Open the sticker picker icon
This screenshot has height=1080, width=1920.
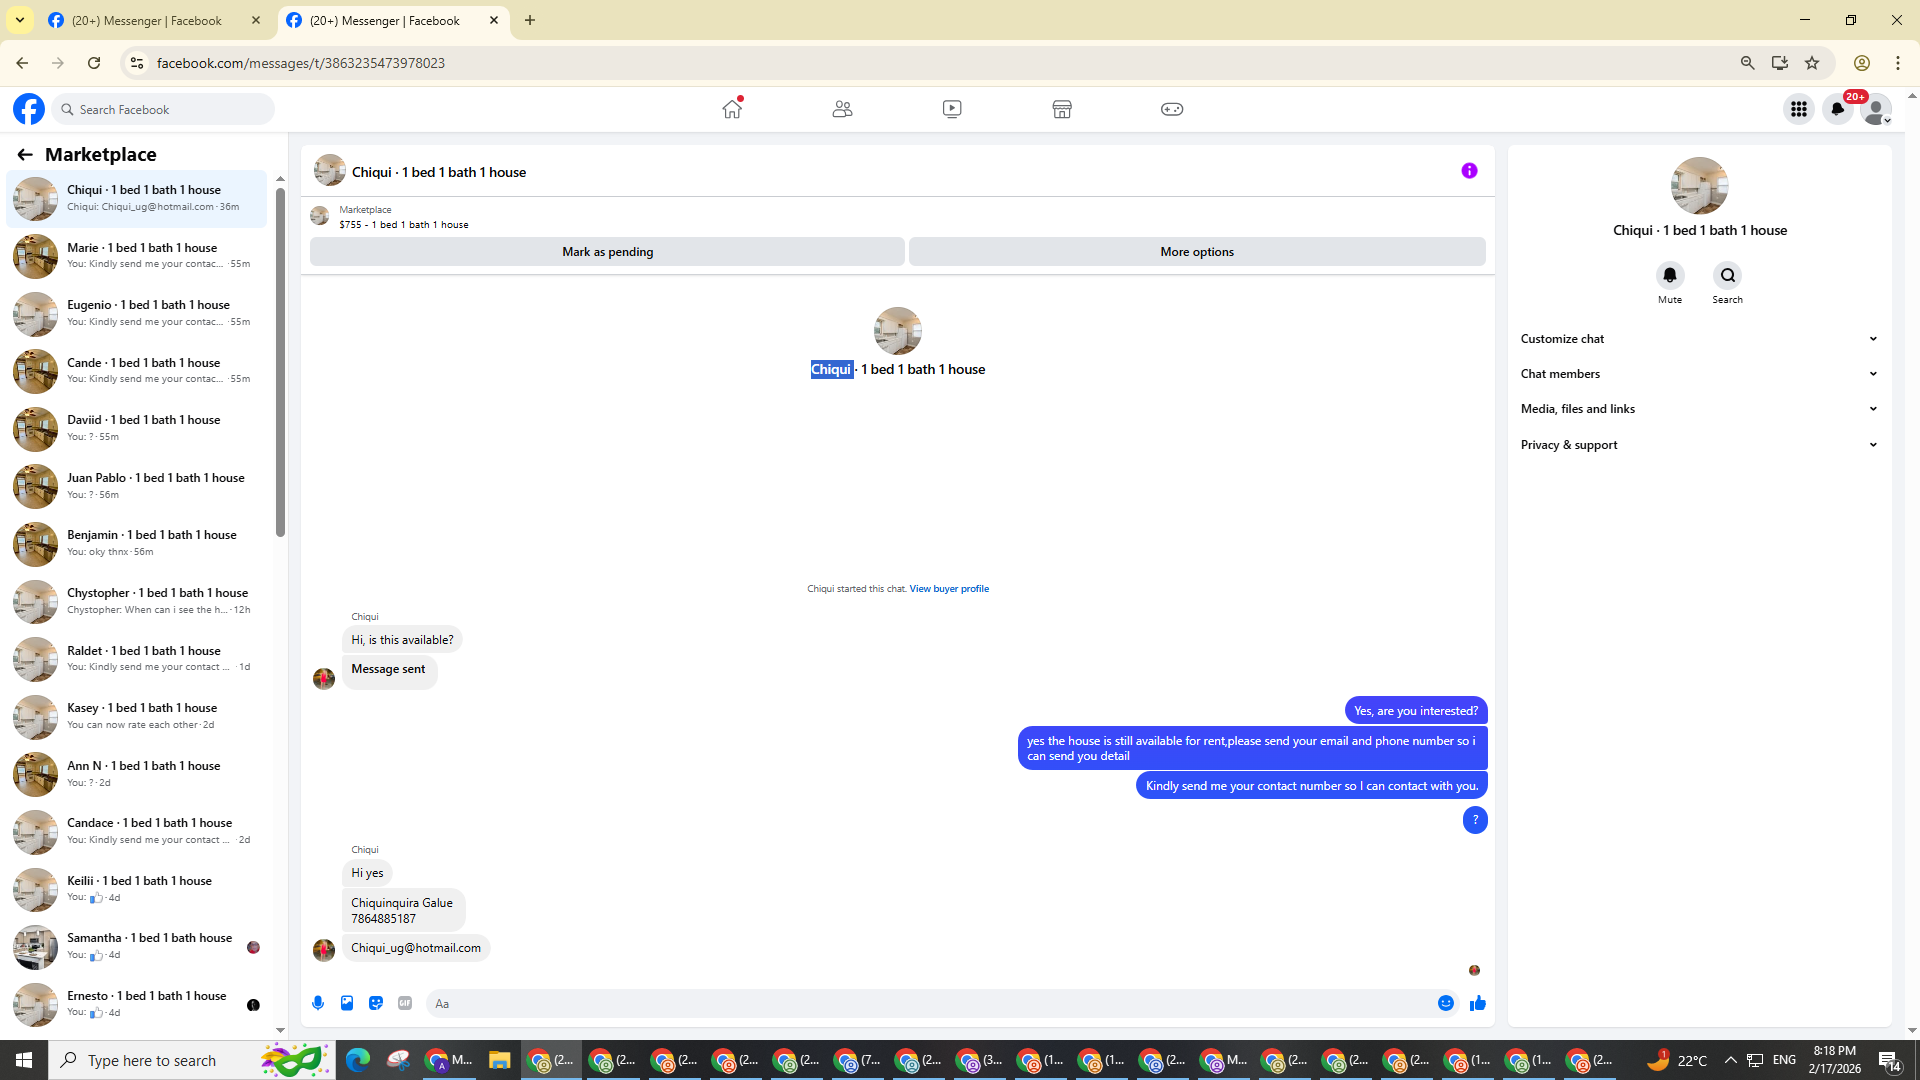click(x=376, y=1003)
